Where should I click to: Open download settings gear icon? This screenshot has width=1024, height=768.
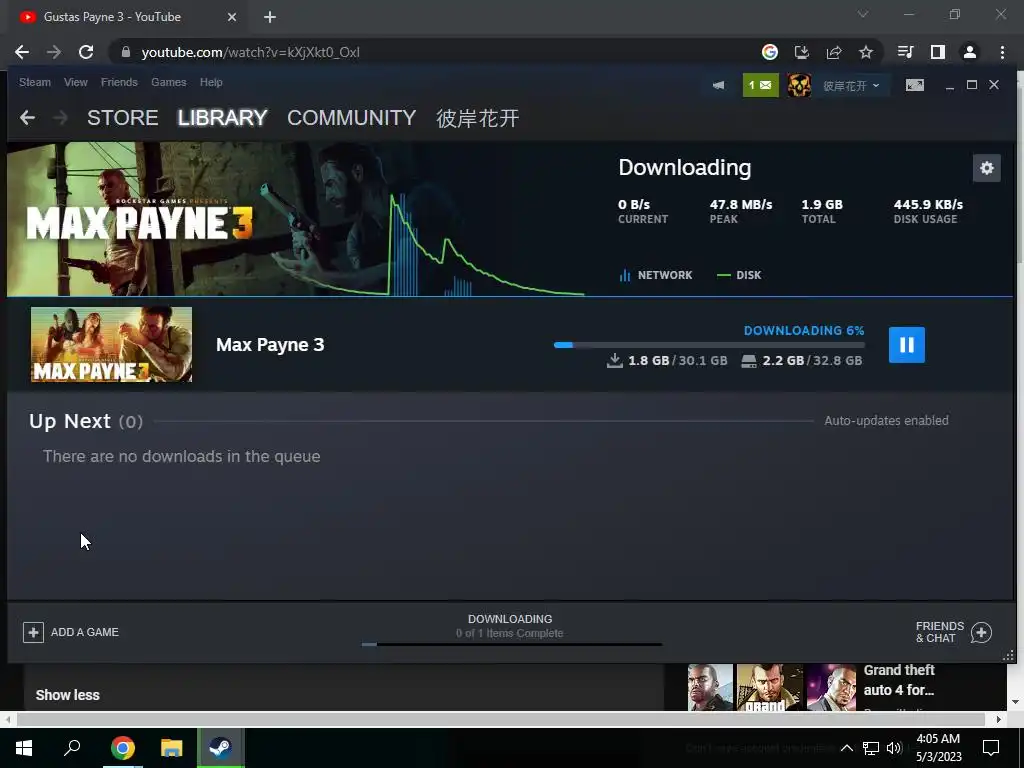coord(986,168)
